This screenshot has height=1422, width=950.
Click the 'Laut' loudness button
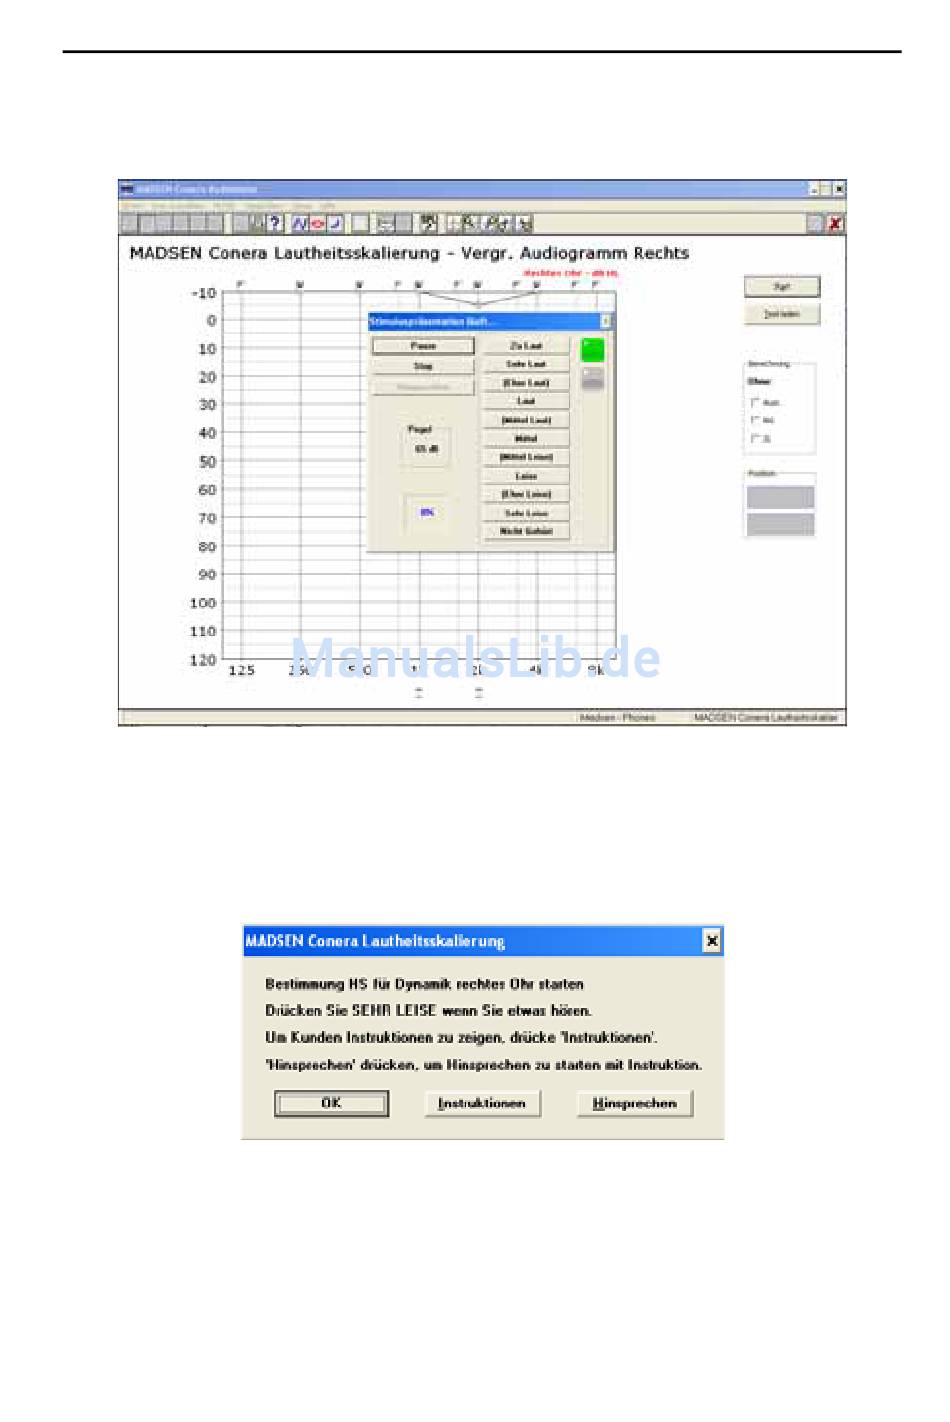click(526, 401)
